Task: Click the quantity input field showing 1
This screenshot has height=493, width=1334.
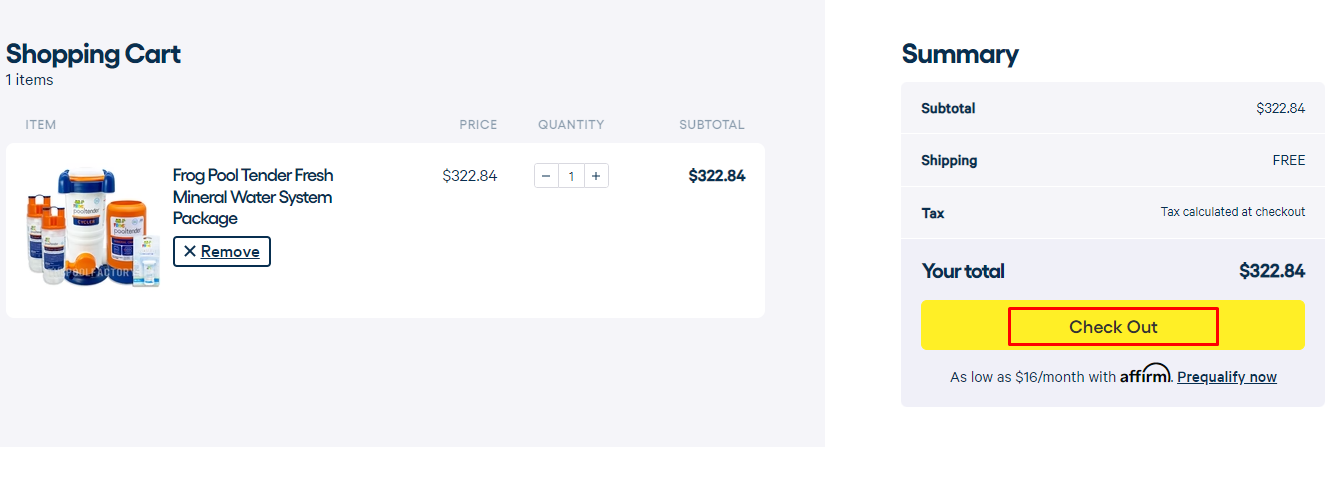Action: [x=571, y=176]
